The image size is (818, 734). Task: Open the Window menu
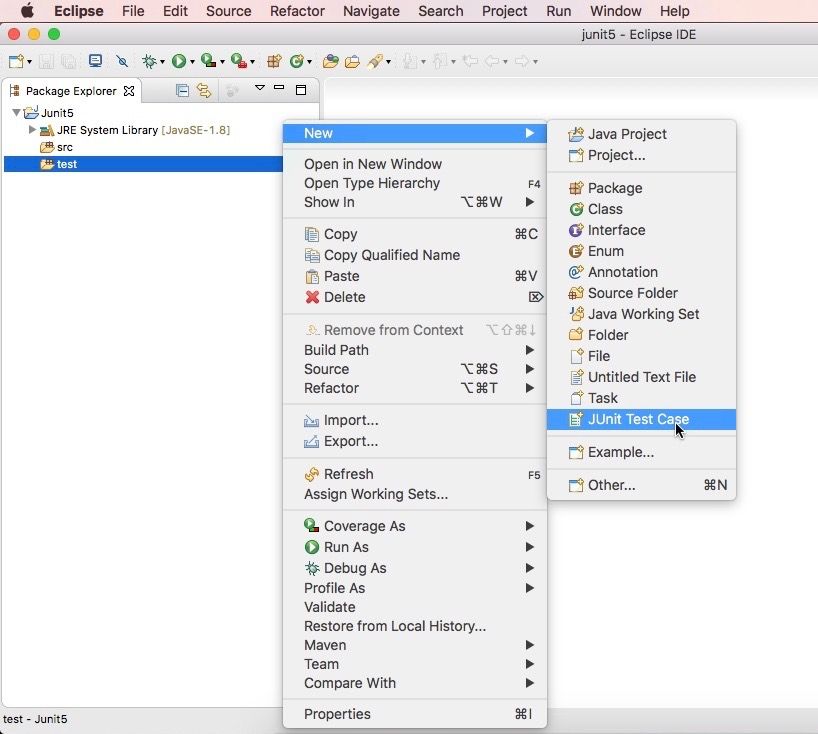click(616, 11)
